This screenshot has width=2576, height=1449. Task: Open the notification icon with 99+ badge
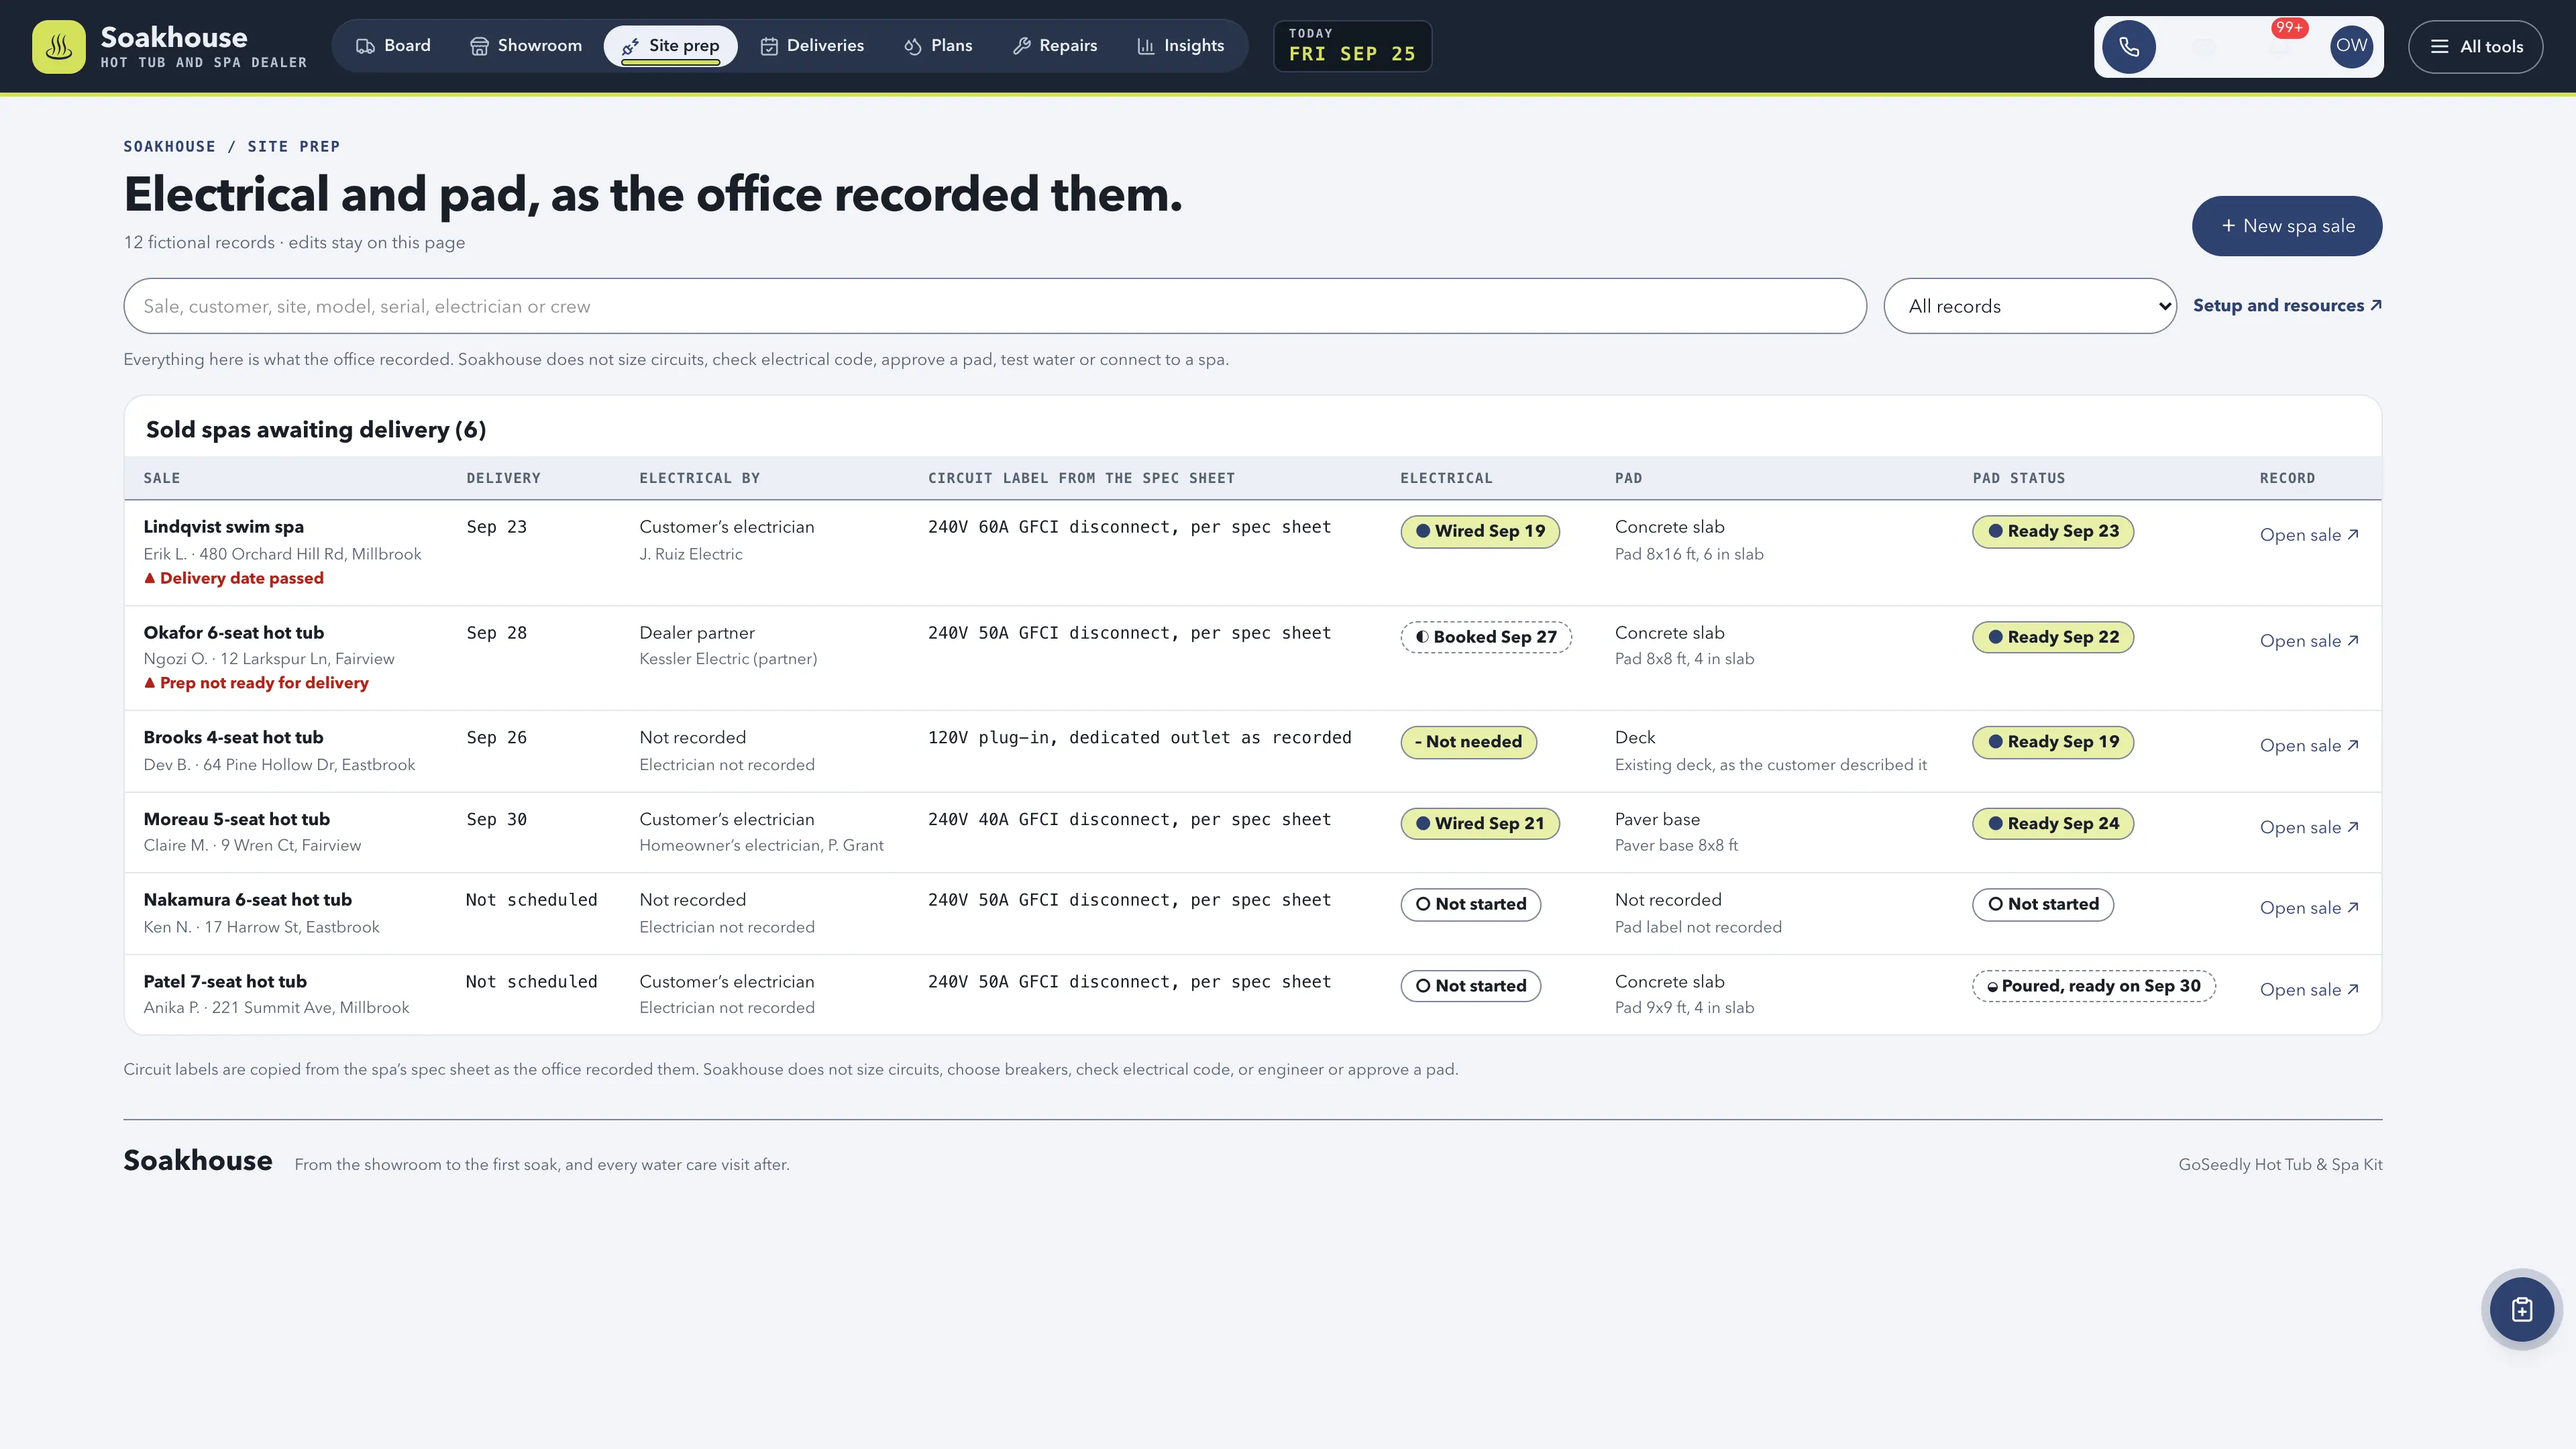(2279, 46)
